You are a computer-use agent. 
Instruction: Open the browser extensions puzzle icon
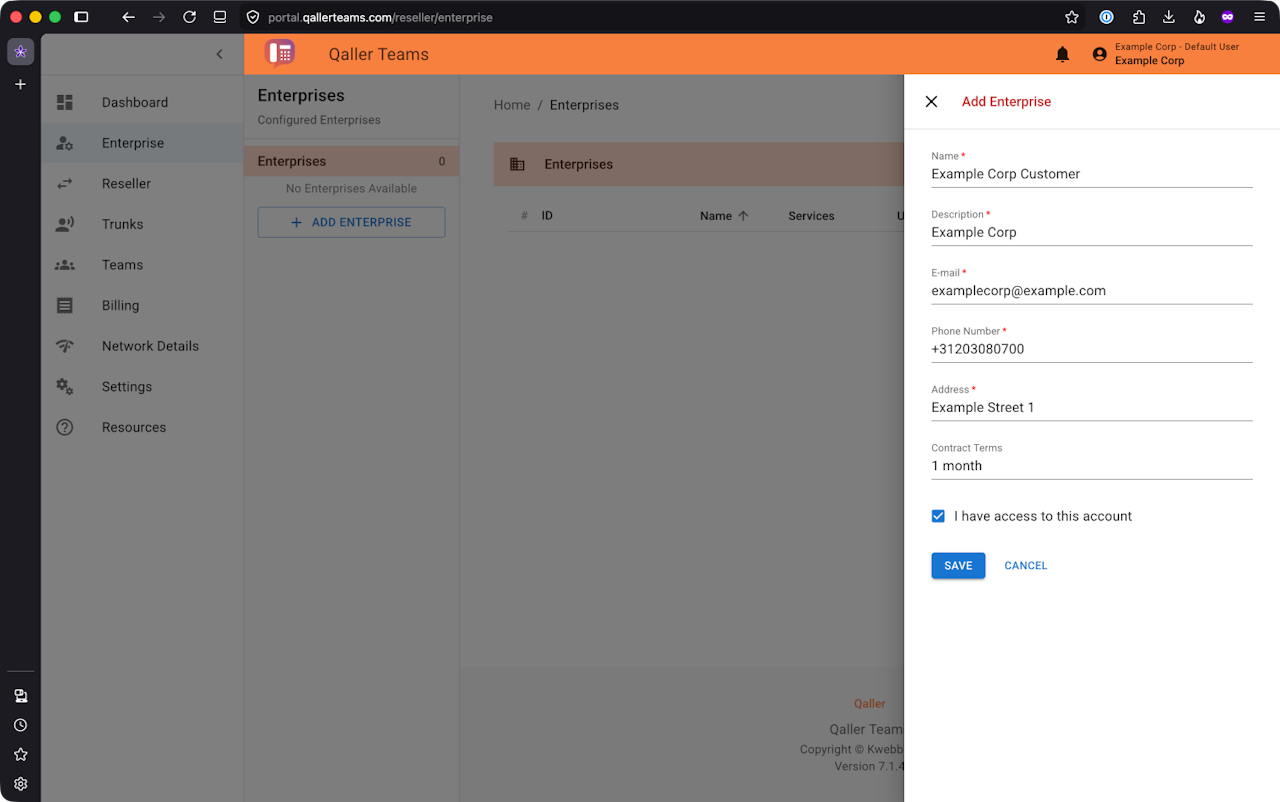click(x=1138, y=17)
